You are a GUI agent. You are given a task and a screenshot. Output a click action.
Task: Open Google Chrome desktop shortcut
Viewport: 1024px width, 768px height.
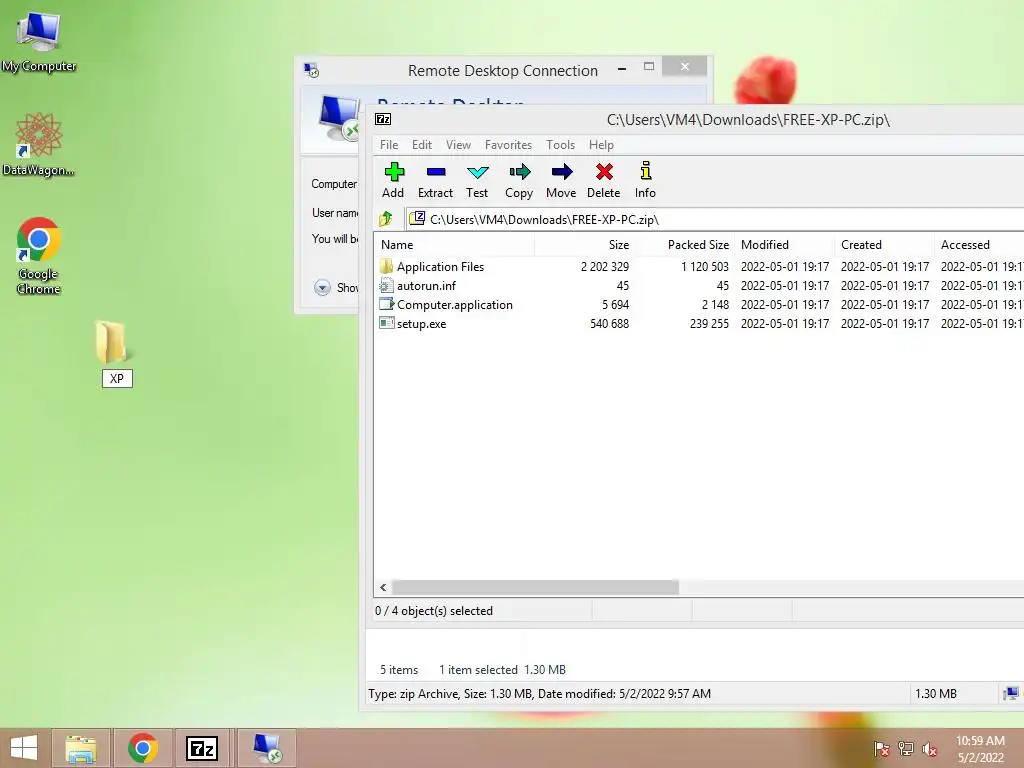point(39,256)
